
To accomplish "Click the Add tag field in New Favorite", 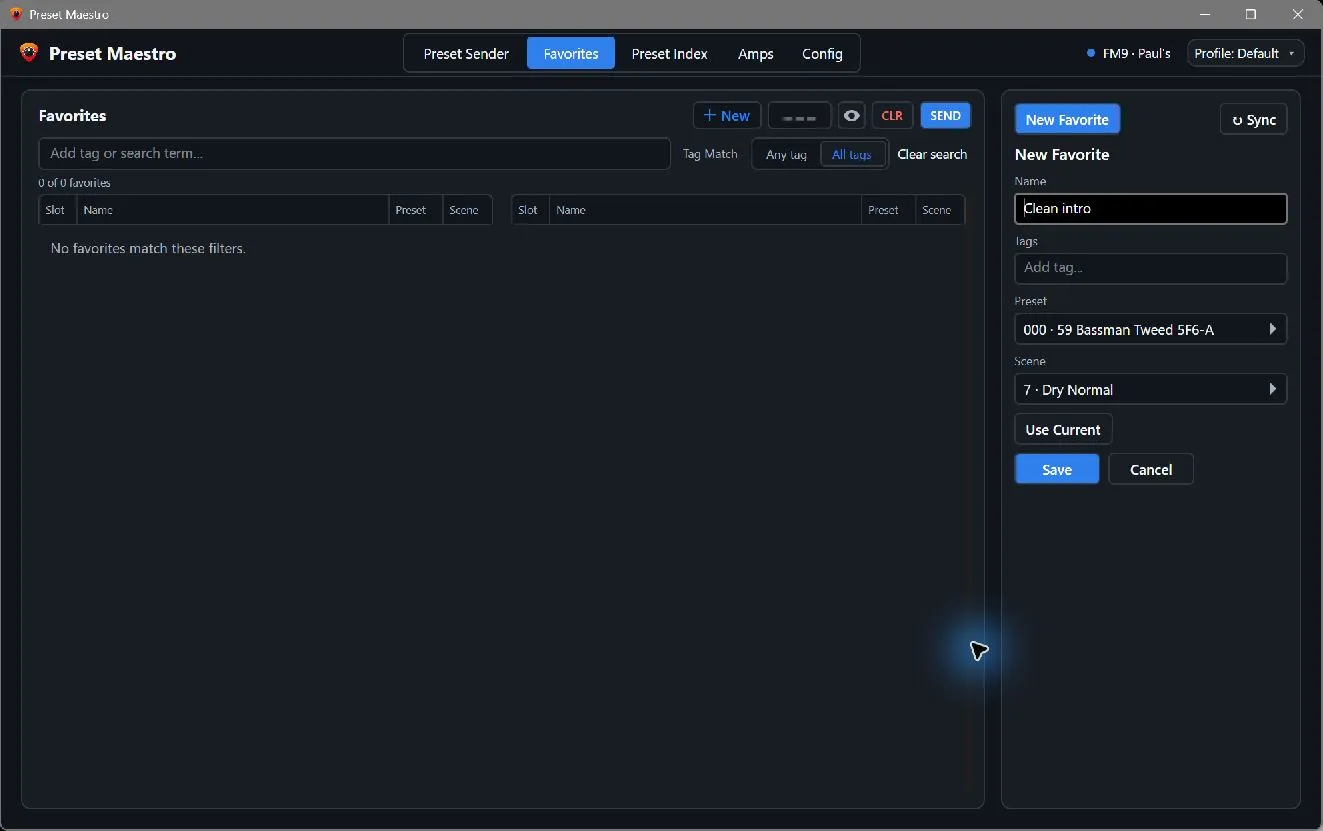I will 1150,268.
